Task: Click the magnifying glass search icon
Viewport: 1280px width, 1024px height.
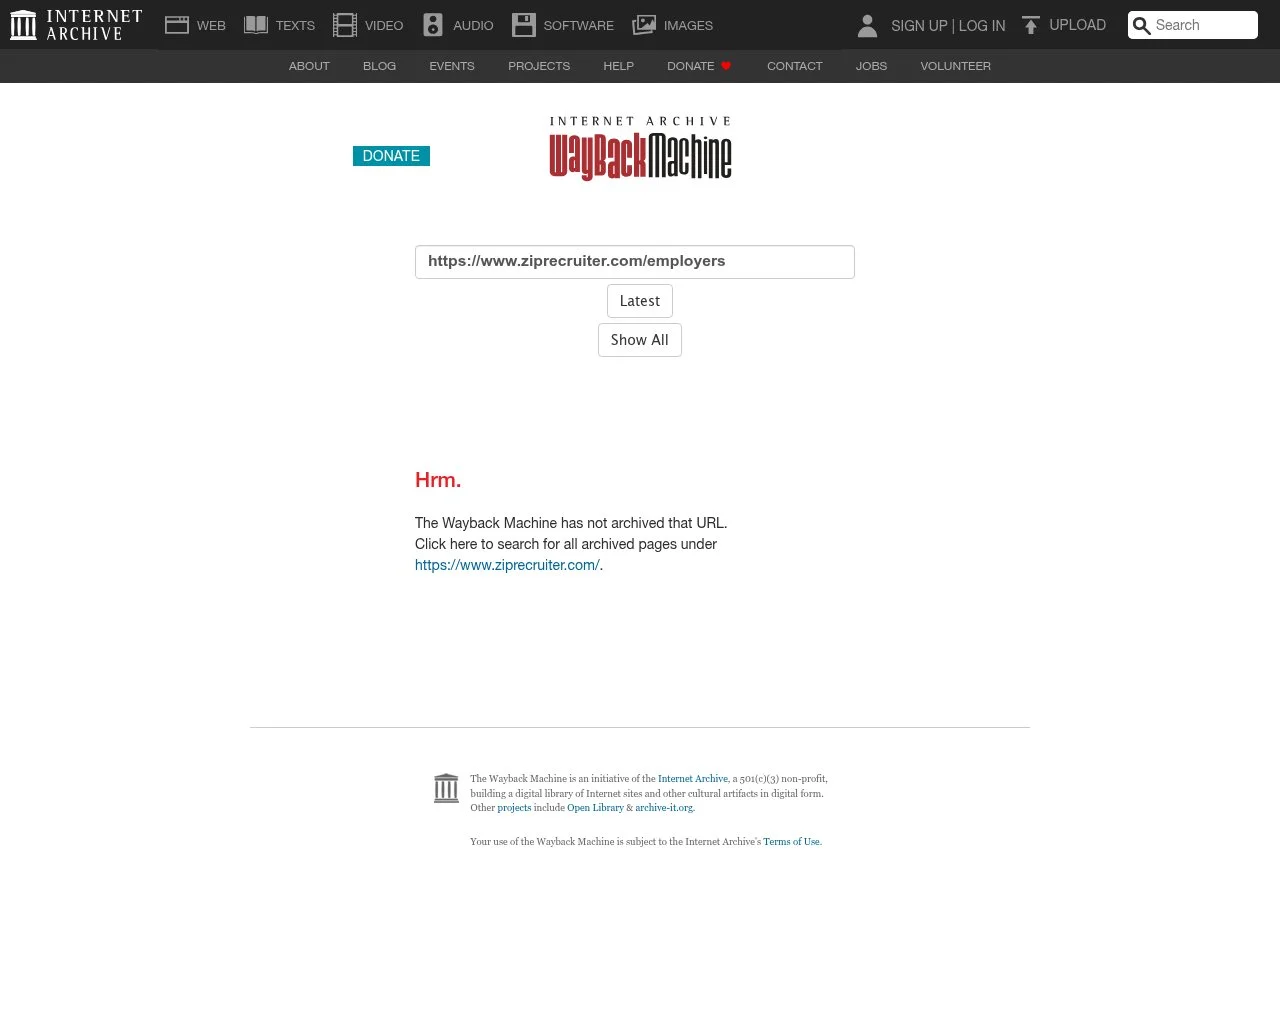Action: tap(1142, 26)
